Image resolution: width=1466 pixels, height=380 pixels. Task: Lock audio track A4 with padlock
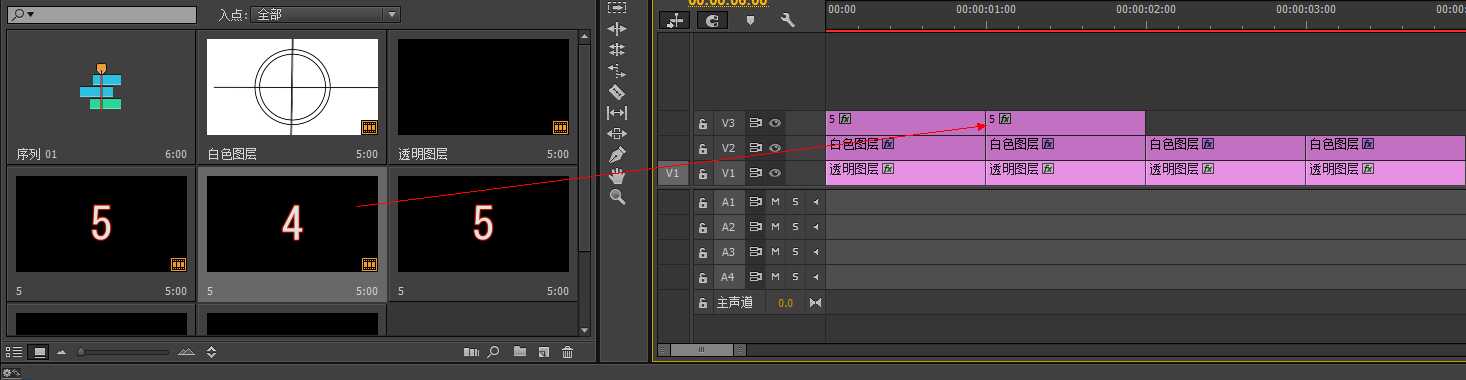point(703,277)
